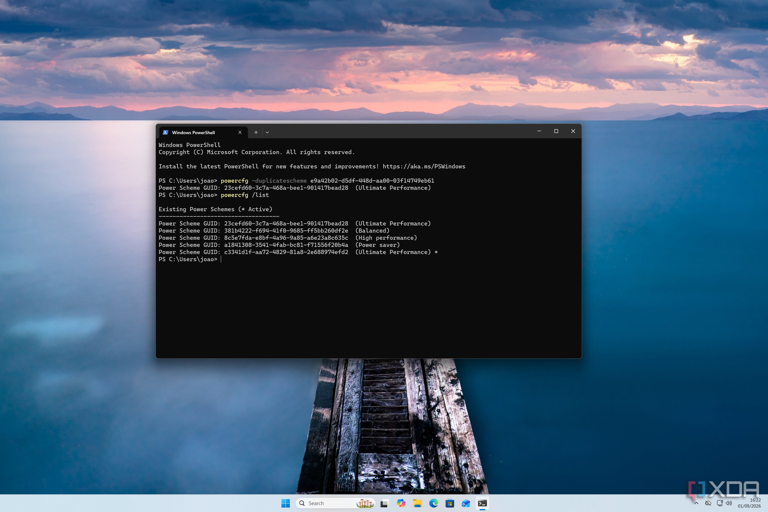Click the Copyright Microsoft Corporation line
Screen dimensions: 768x512
pos(256,152)
